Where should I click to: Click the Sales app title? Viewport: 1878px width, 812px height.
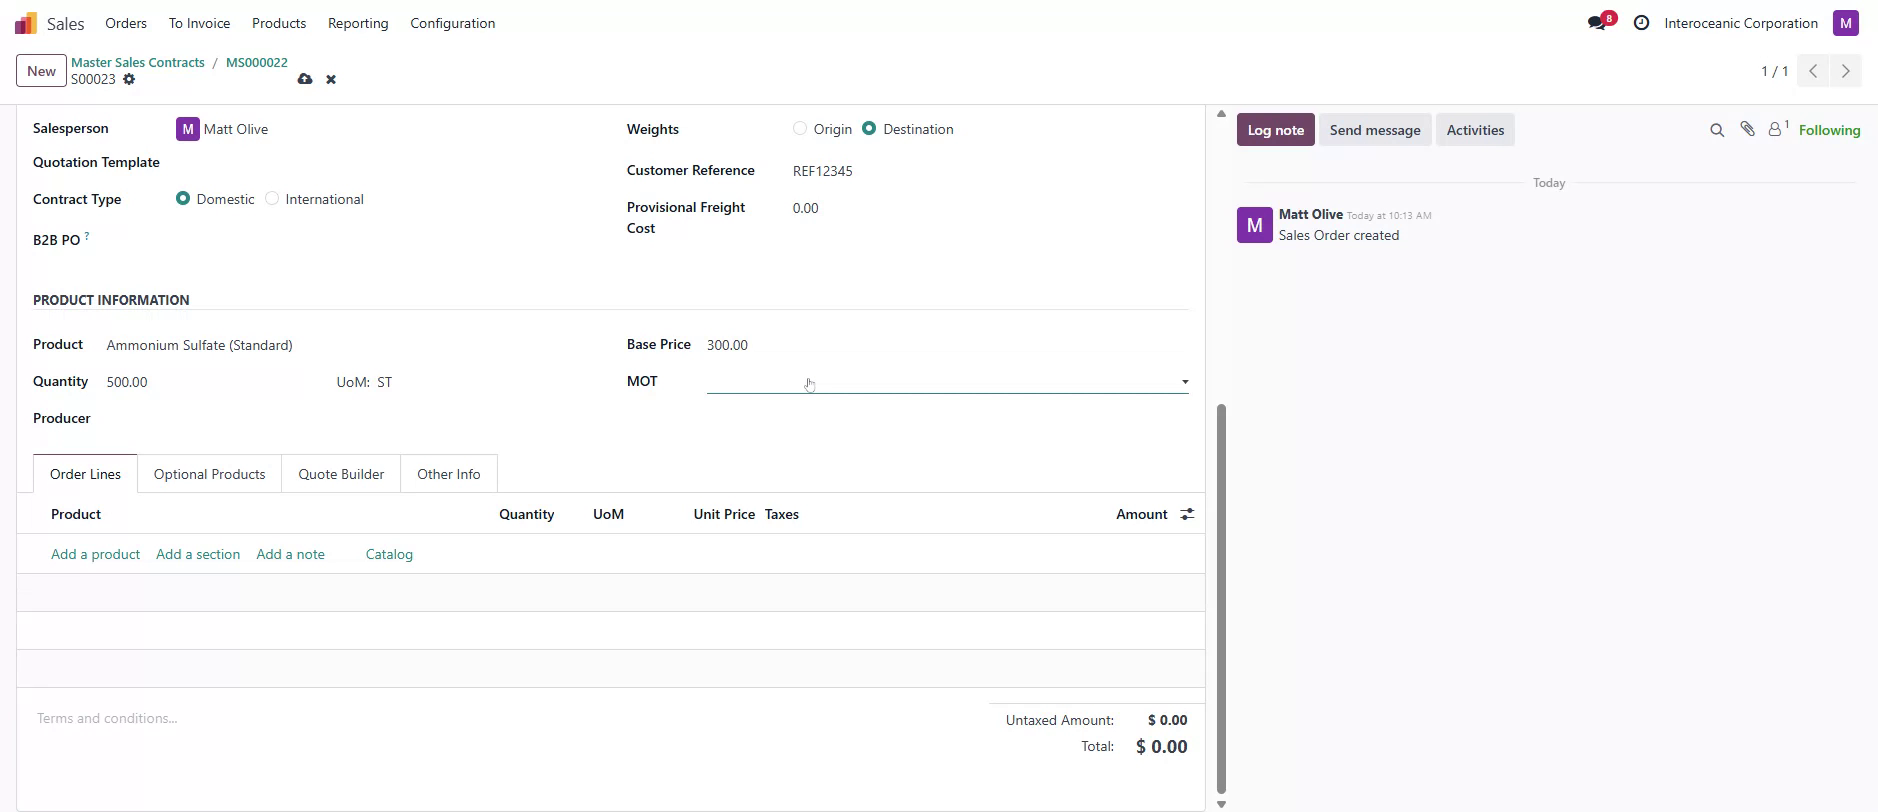click(66, 24)
